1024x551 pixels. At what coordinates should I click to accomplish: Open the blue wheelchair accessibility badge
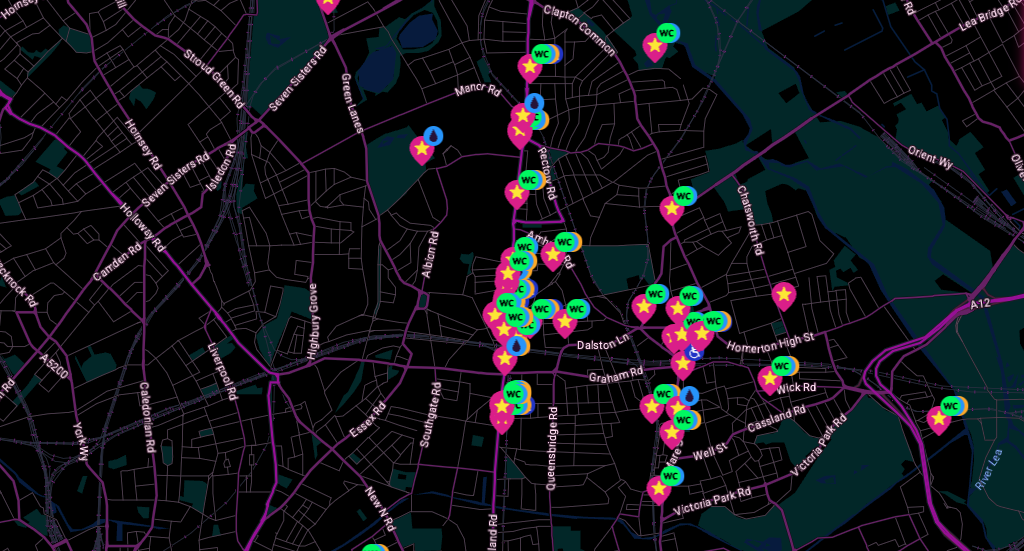(694, 353)
